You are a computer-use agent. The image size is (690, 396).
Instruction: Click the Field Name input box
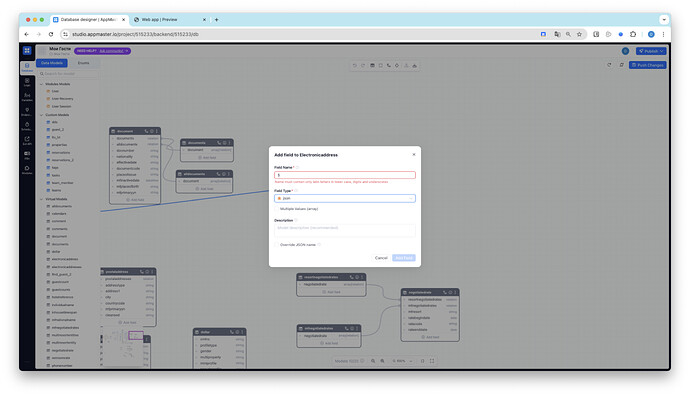tap(345, 175)
